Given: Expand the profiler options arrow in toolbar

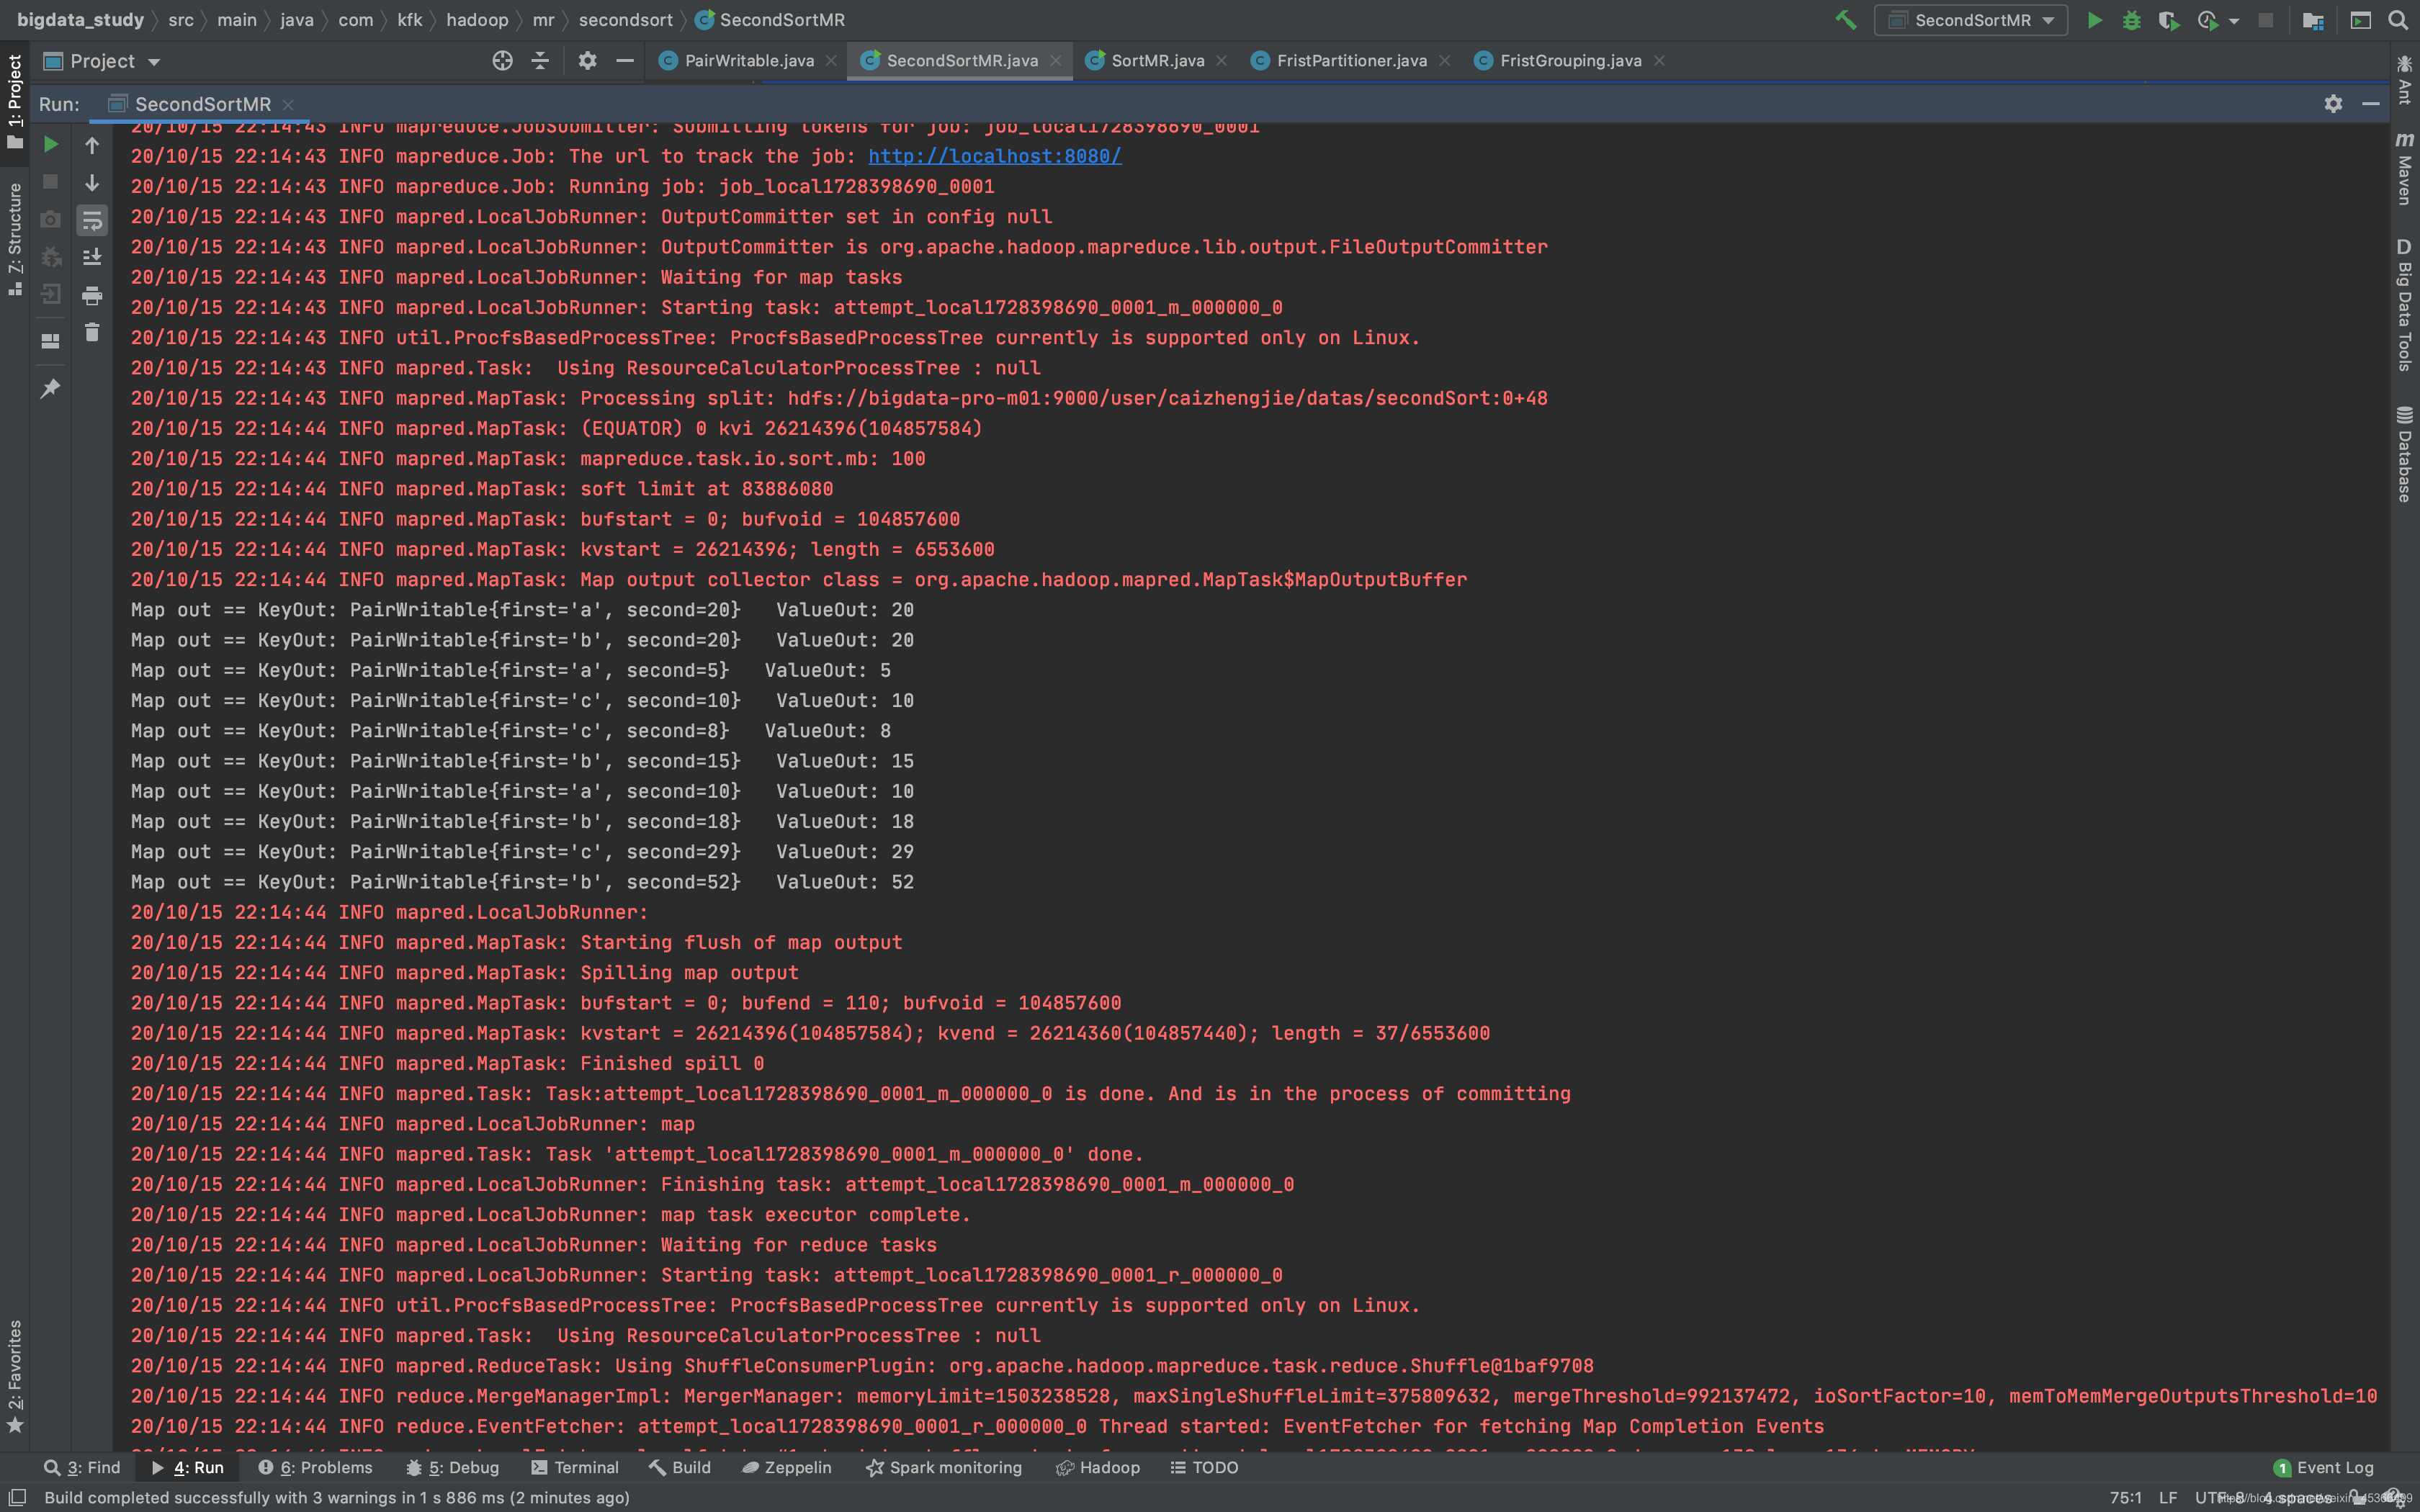Looking at the screenshot, I should pyautogui.click(x=2234, y=21).
